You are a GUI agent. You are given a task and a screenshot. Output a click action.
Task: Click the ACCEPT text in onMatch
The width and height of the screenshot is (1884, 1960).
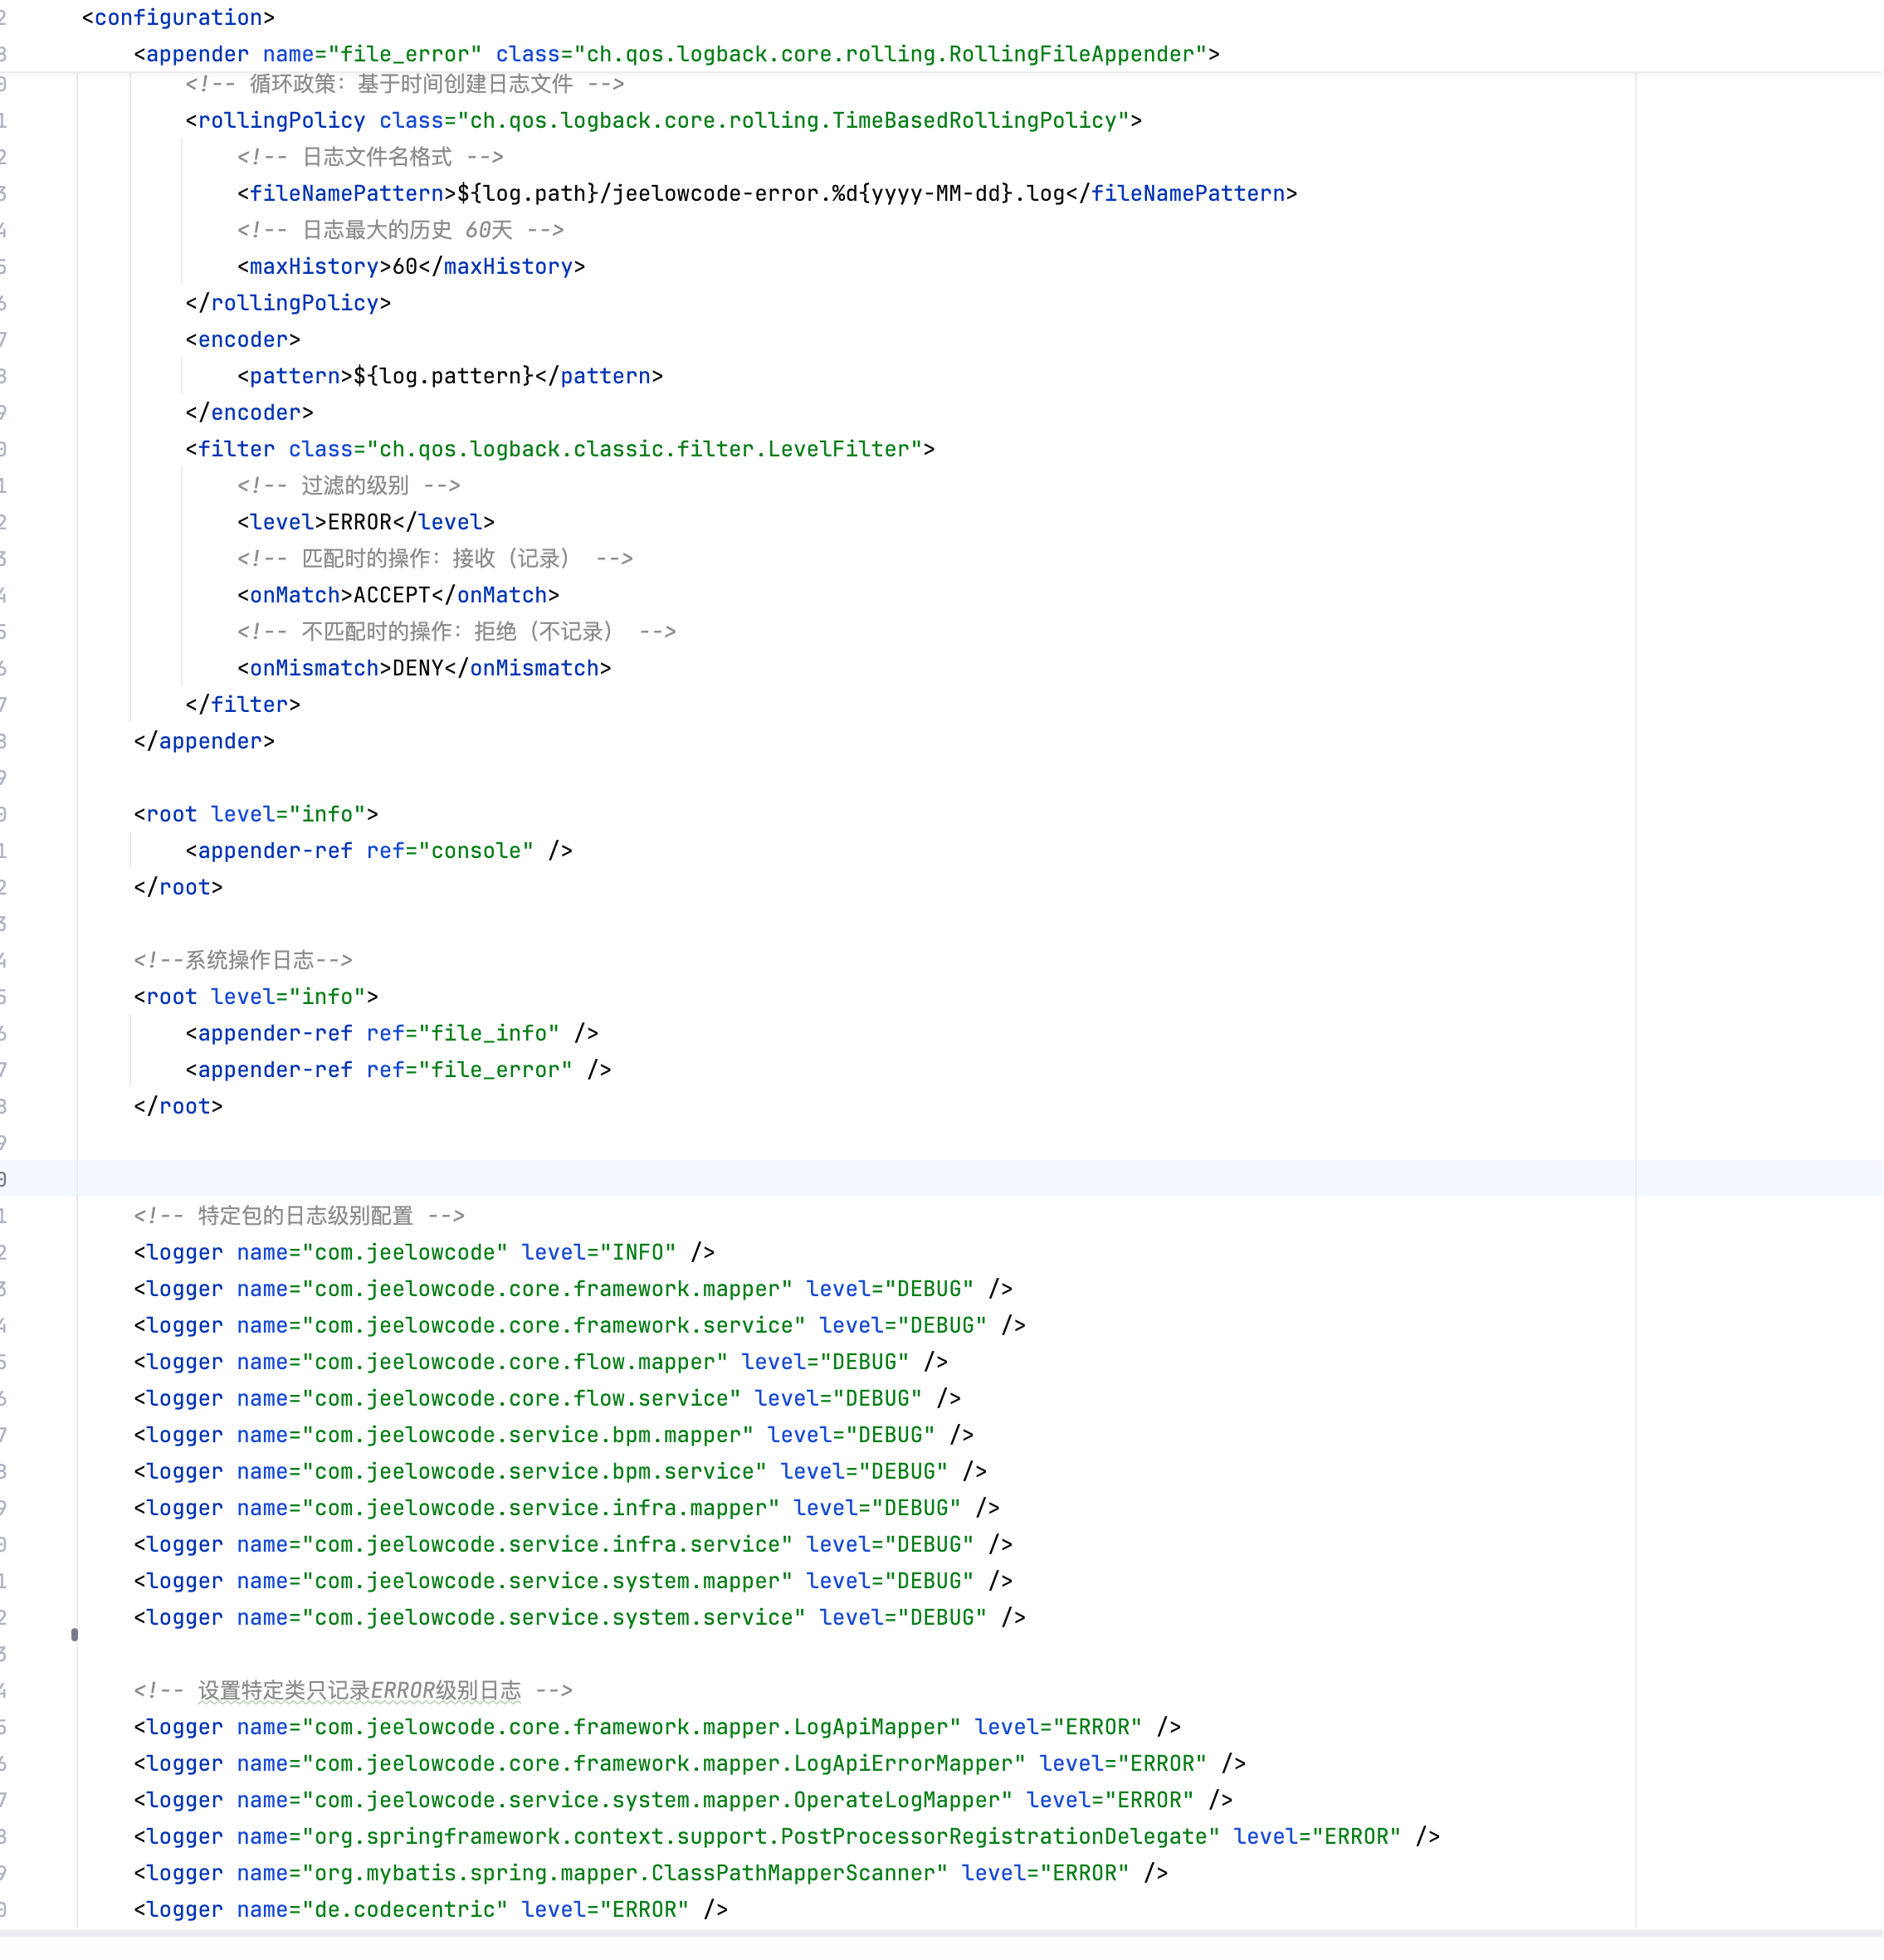[x=391, y=595]
